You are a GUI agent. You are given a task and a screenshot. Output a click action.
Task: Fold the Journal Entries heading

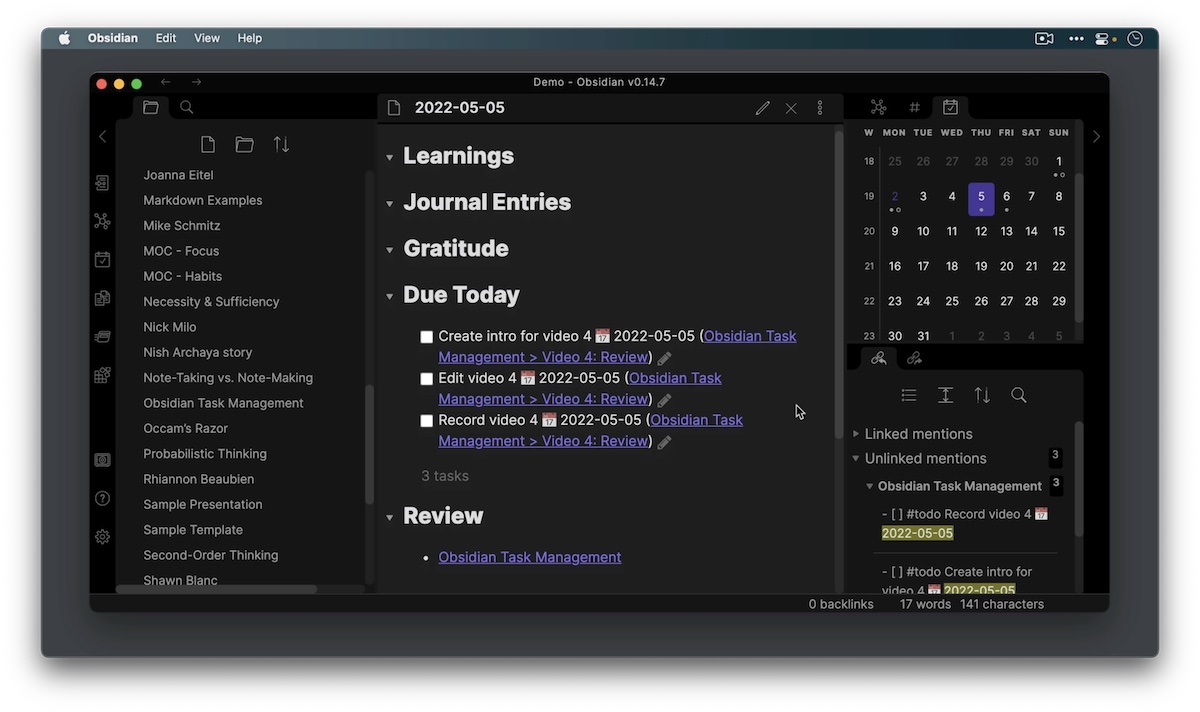(390, 204)
